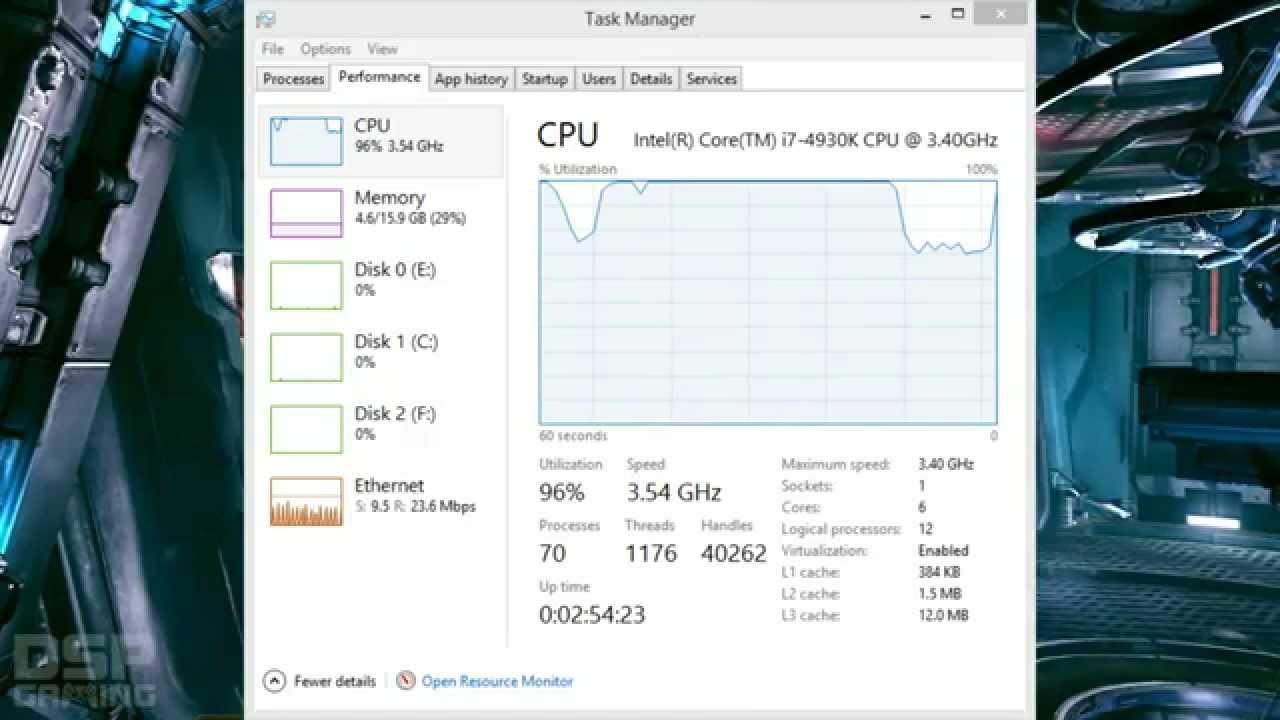This screenshot has height=720, width=1280.
Task: Open the File menu
Action: (272, 49)
